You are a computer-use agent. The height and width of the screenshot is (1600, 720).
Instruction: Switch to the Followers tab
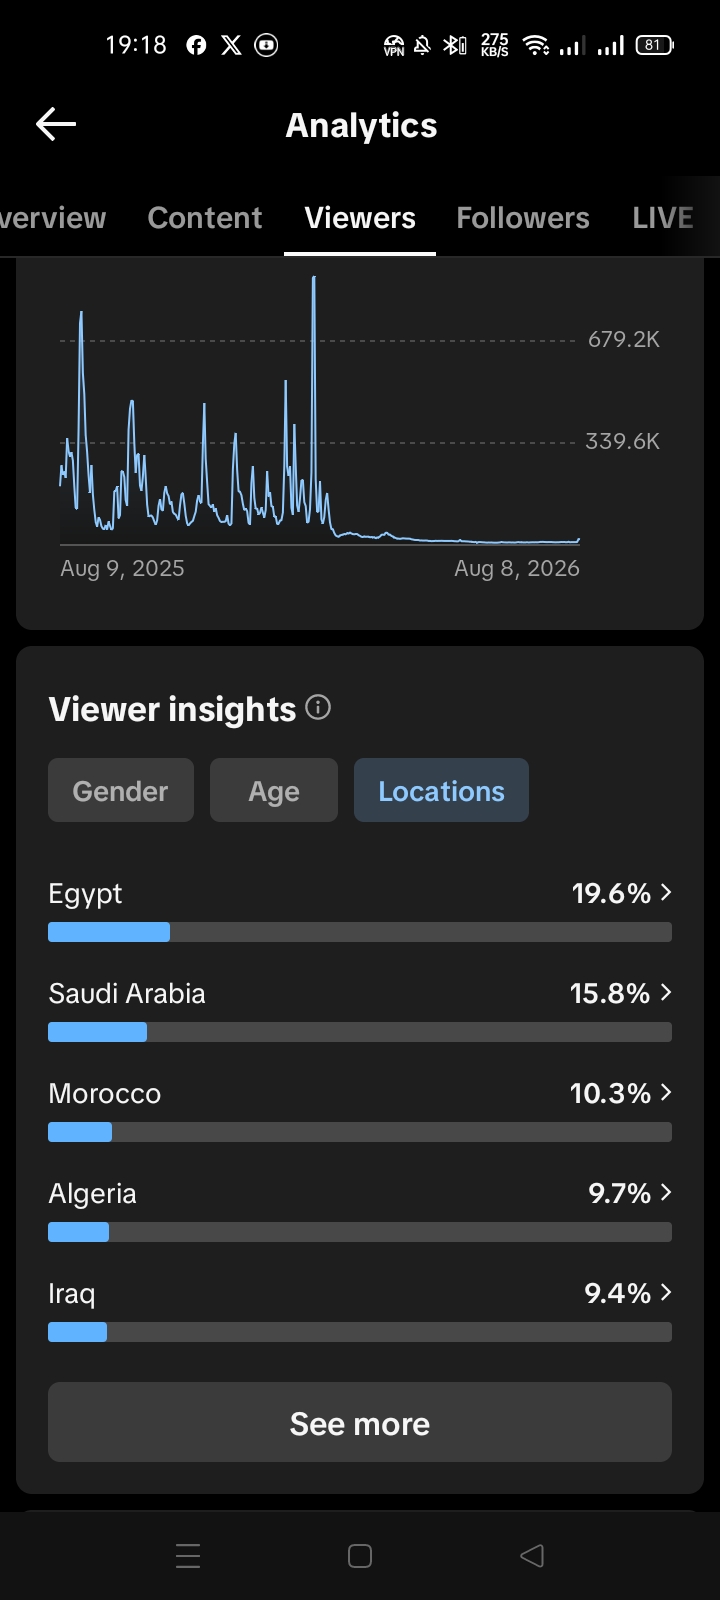point(523,218)
